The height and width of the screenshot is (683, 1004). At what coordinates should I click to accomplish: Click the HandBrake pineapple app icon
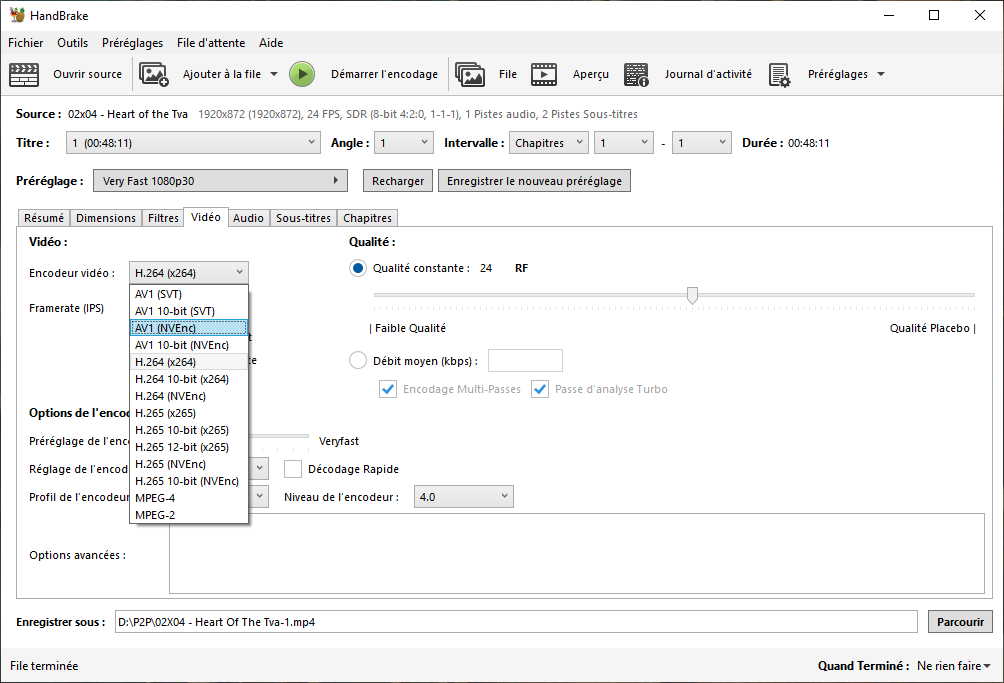point(14,14)
